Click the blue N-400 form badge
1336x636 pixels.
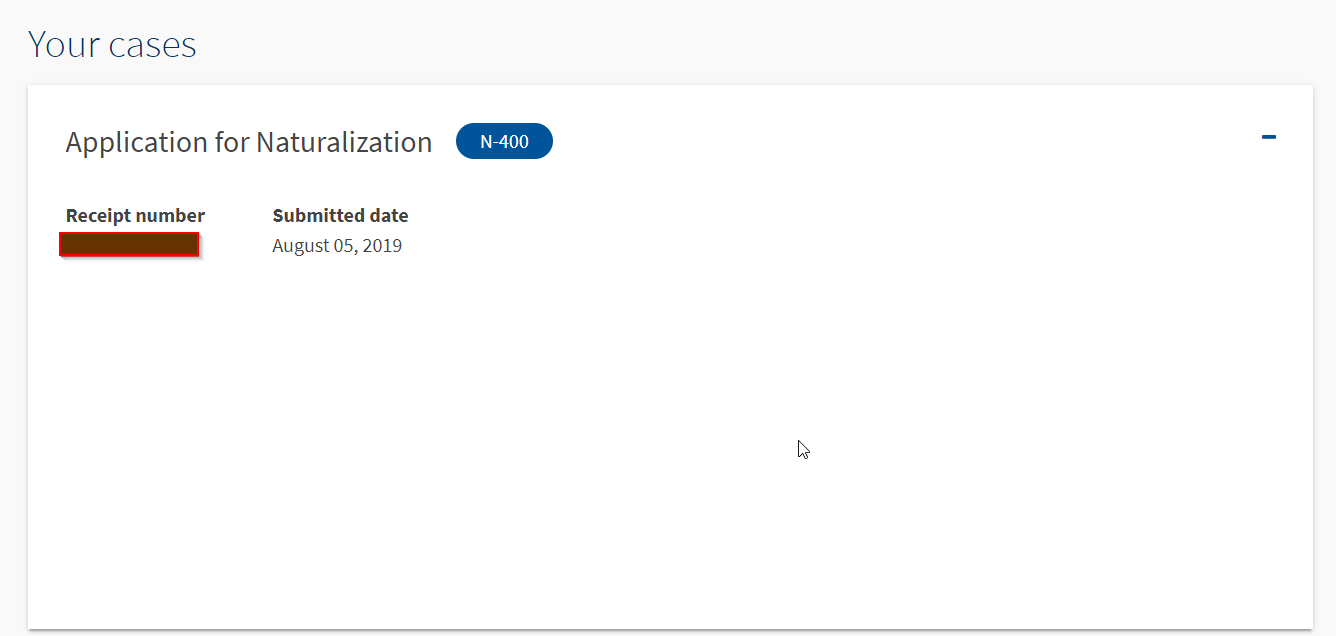[504, 141]
